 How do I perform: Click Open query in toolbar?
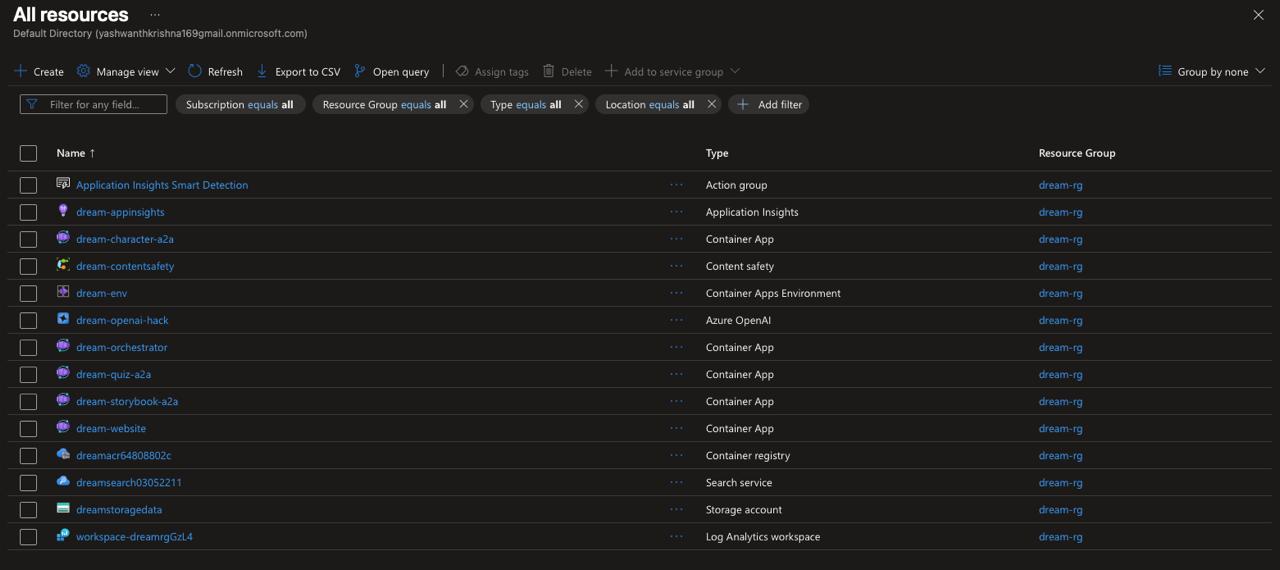(391, 71)
